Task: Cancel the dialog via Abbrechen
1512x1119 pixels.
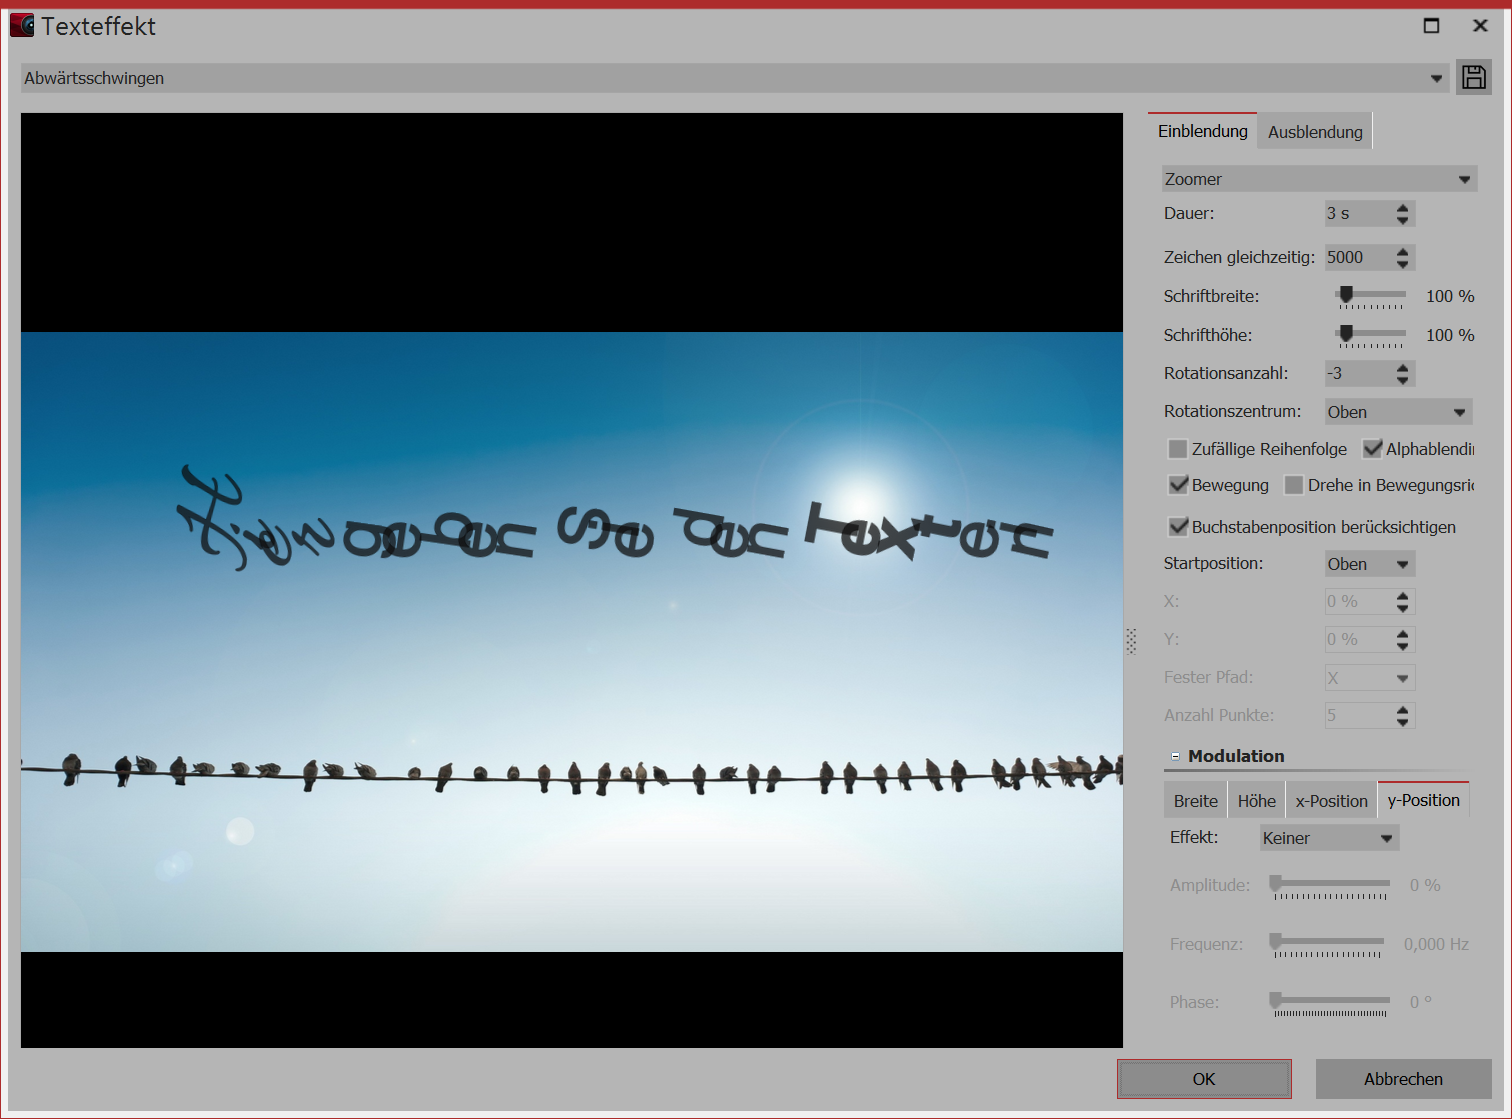Action: click(1402, 1078)
